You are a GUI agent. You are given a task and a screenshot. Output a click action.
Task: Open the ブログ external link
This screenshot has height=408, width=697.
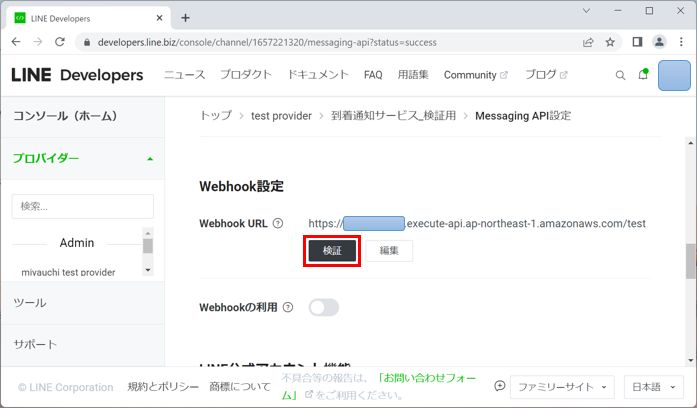click(546, 75)
